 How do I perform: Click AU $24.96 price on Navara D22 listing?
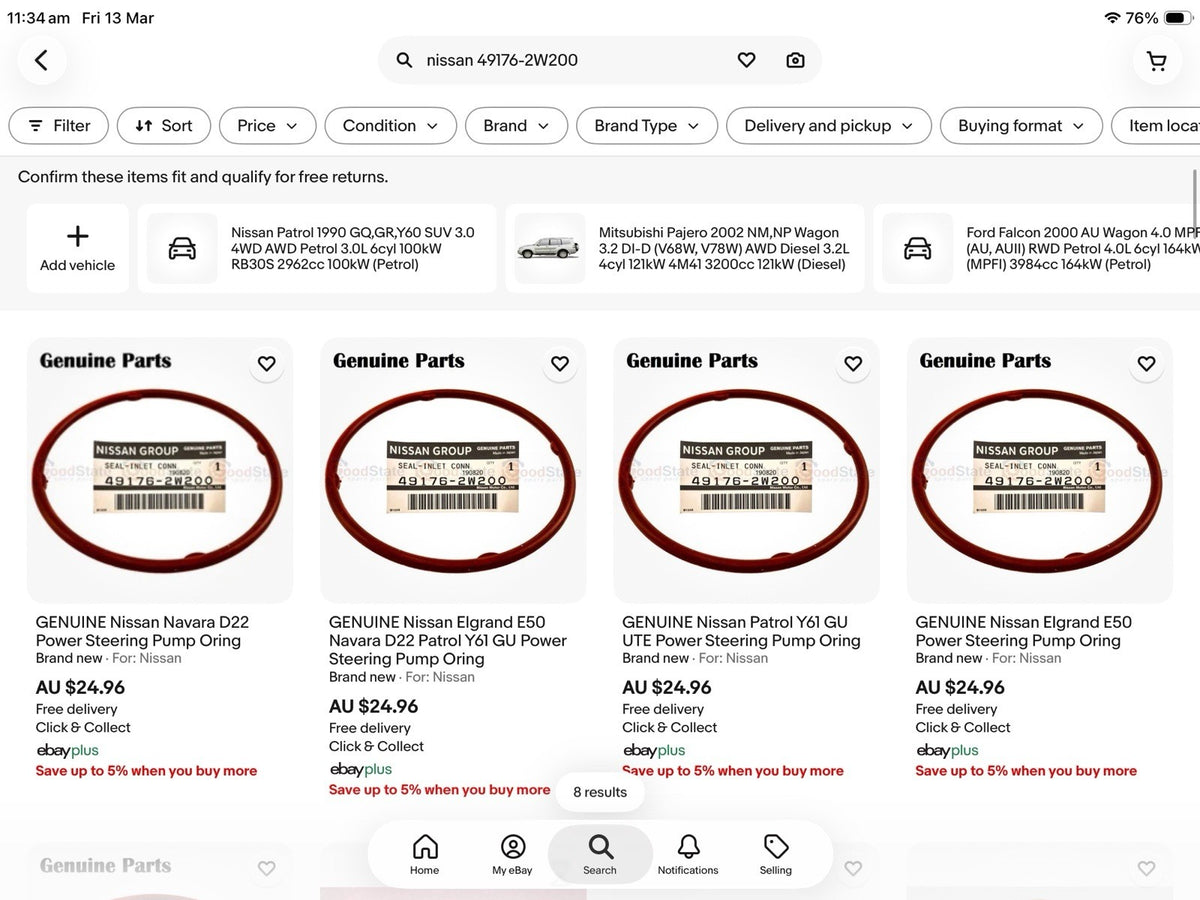point(80,687)
